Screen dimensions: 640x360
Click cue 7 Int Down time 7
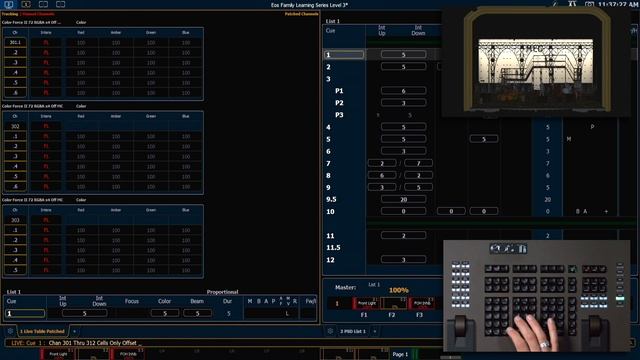pyautogui.click(x=418, y=163)
